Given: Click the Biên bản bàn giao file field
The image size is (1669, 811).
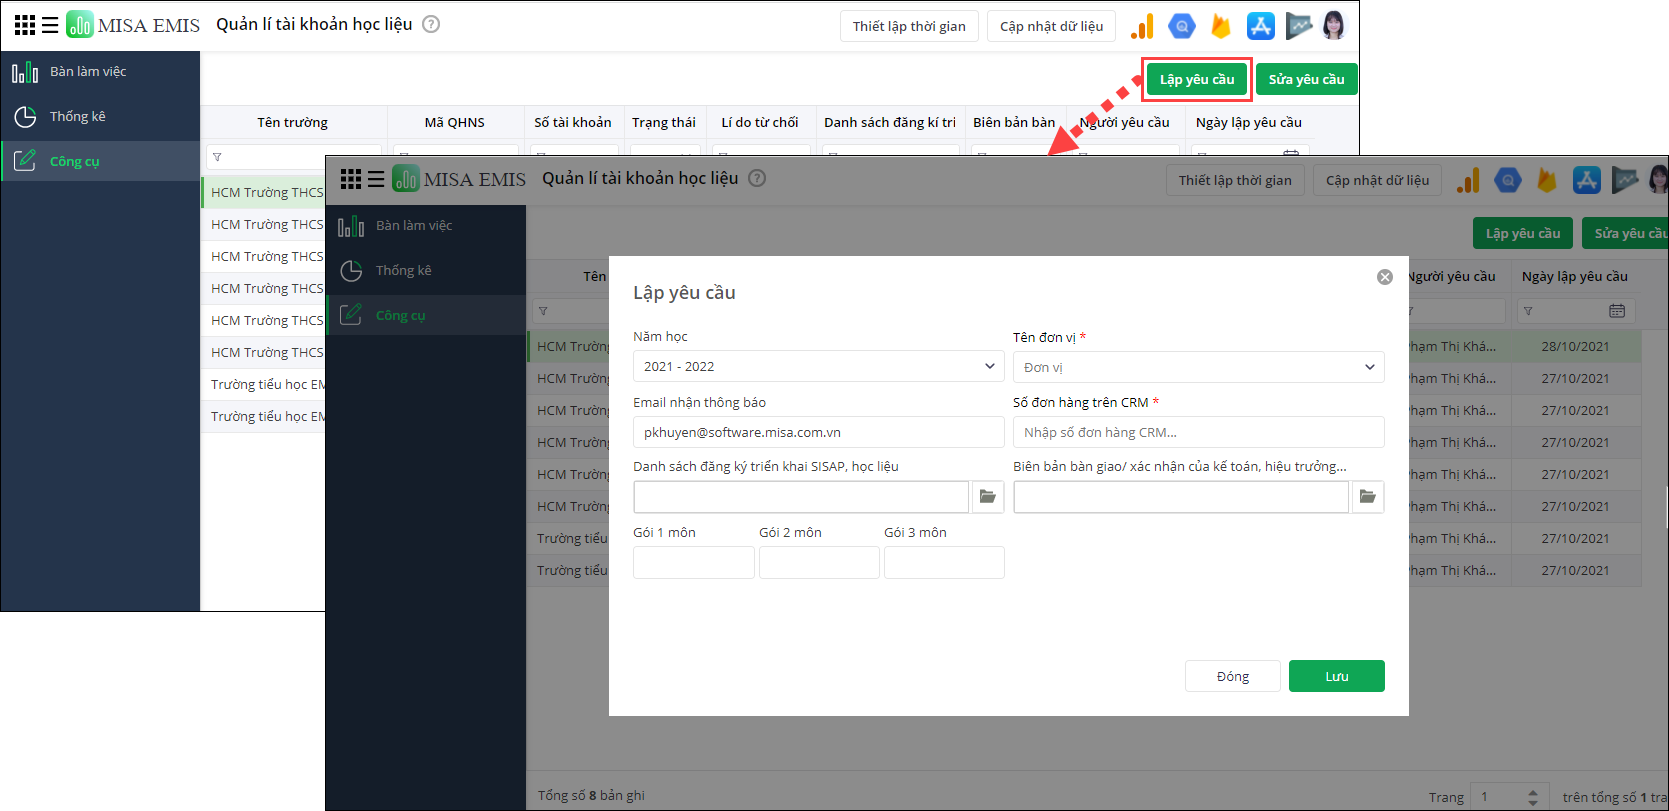Looking at the screenshot, I should (1181, 497).
